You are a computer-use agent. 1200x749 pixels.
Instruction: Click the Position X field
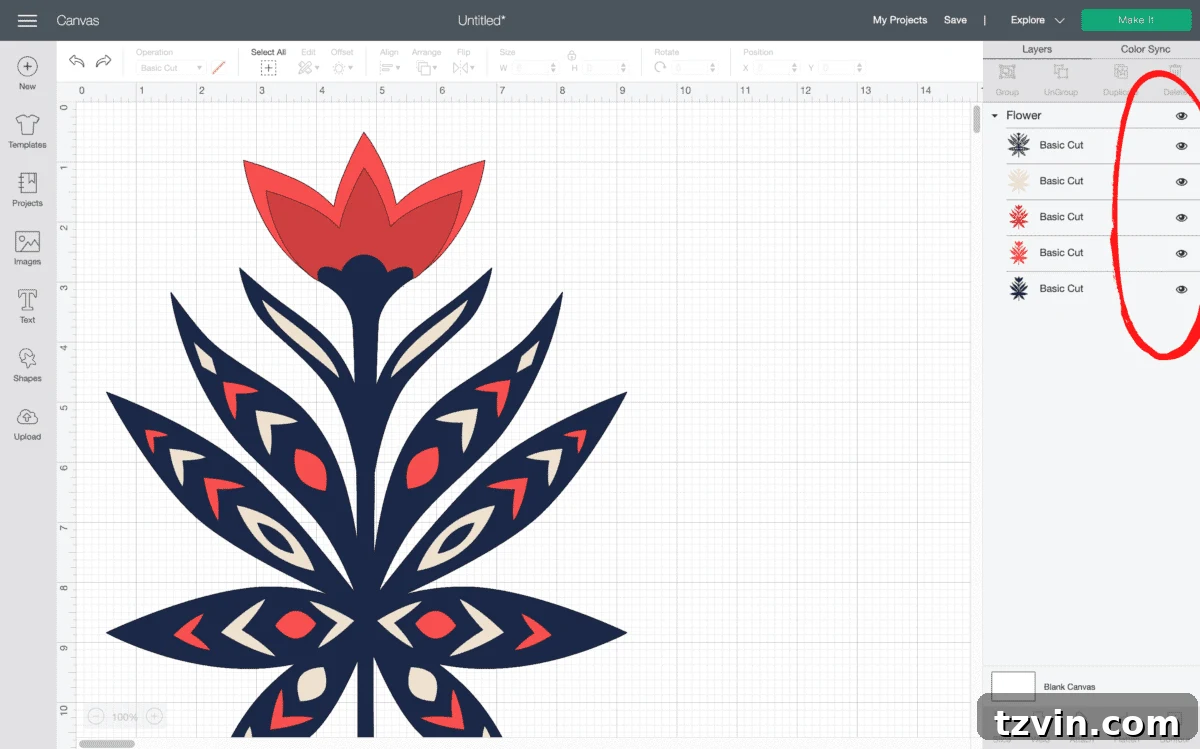coord(776,68)
